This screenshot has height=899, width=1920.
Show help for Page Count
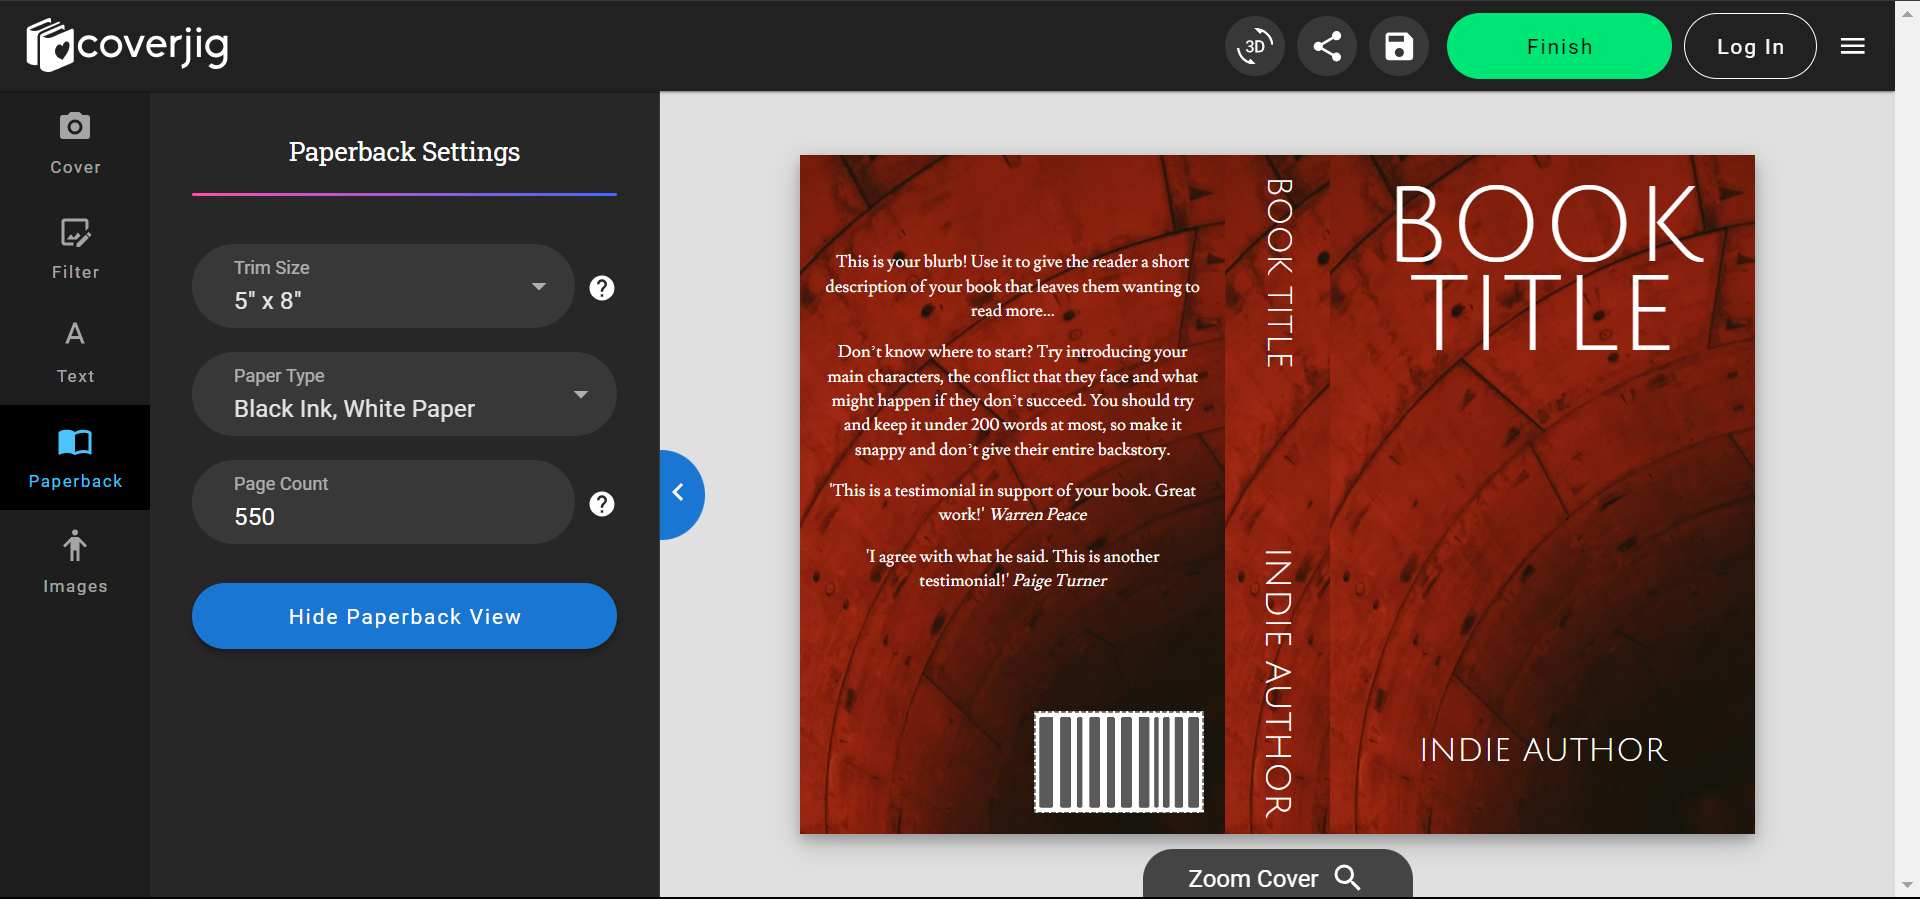(x=602, y=504)
